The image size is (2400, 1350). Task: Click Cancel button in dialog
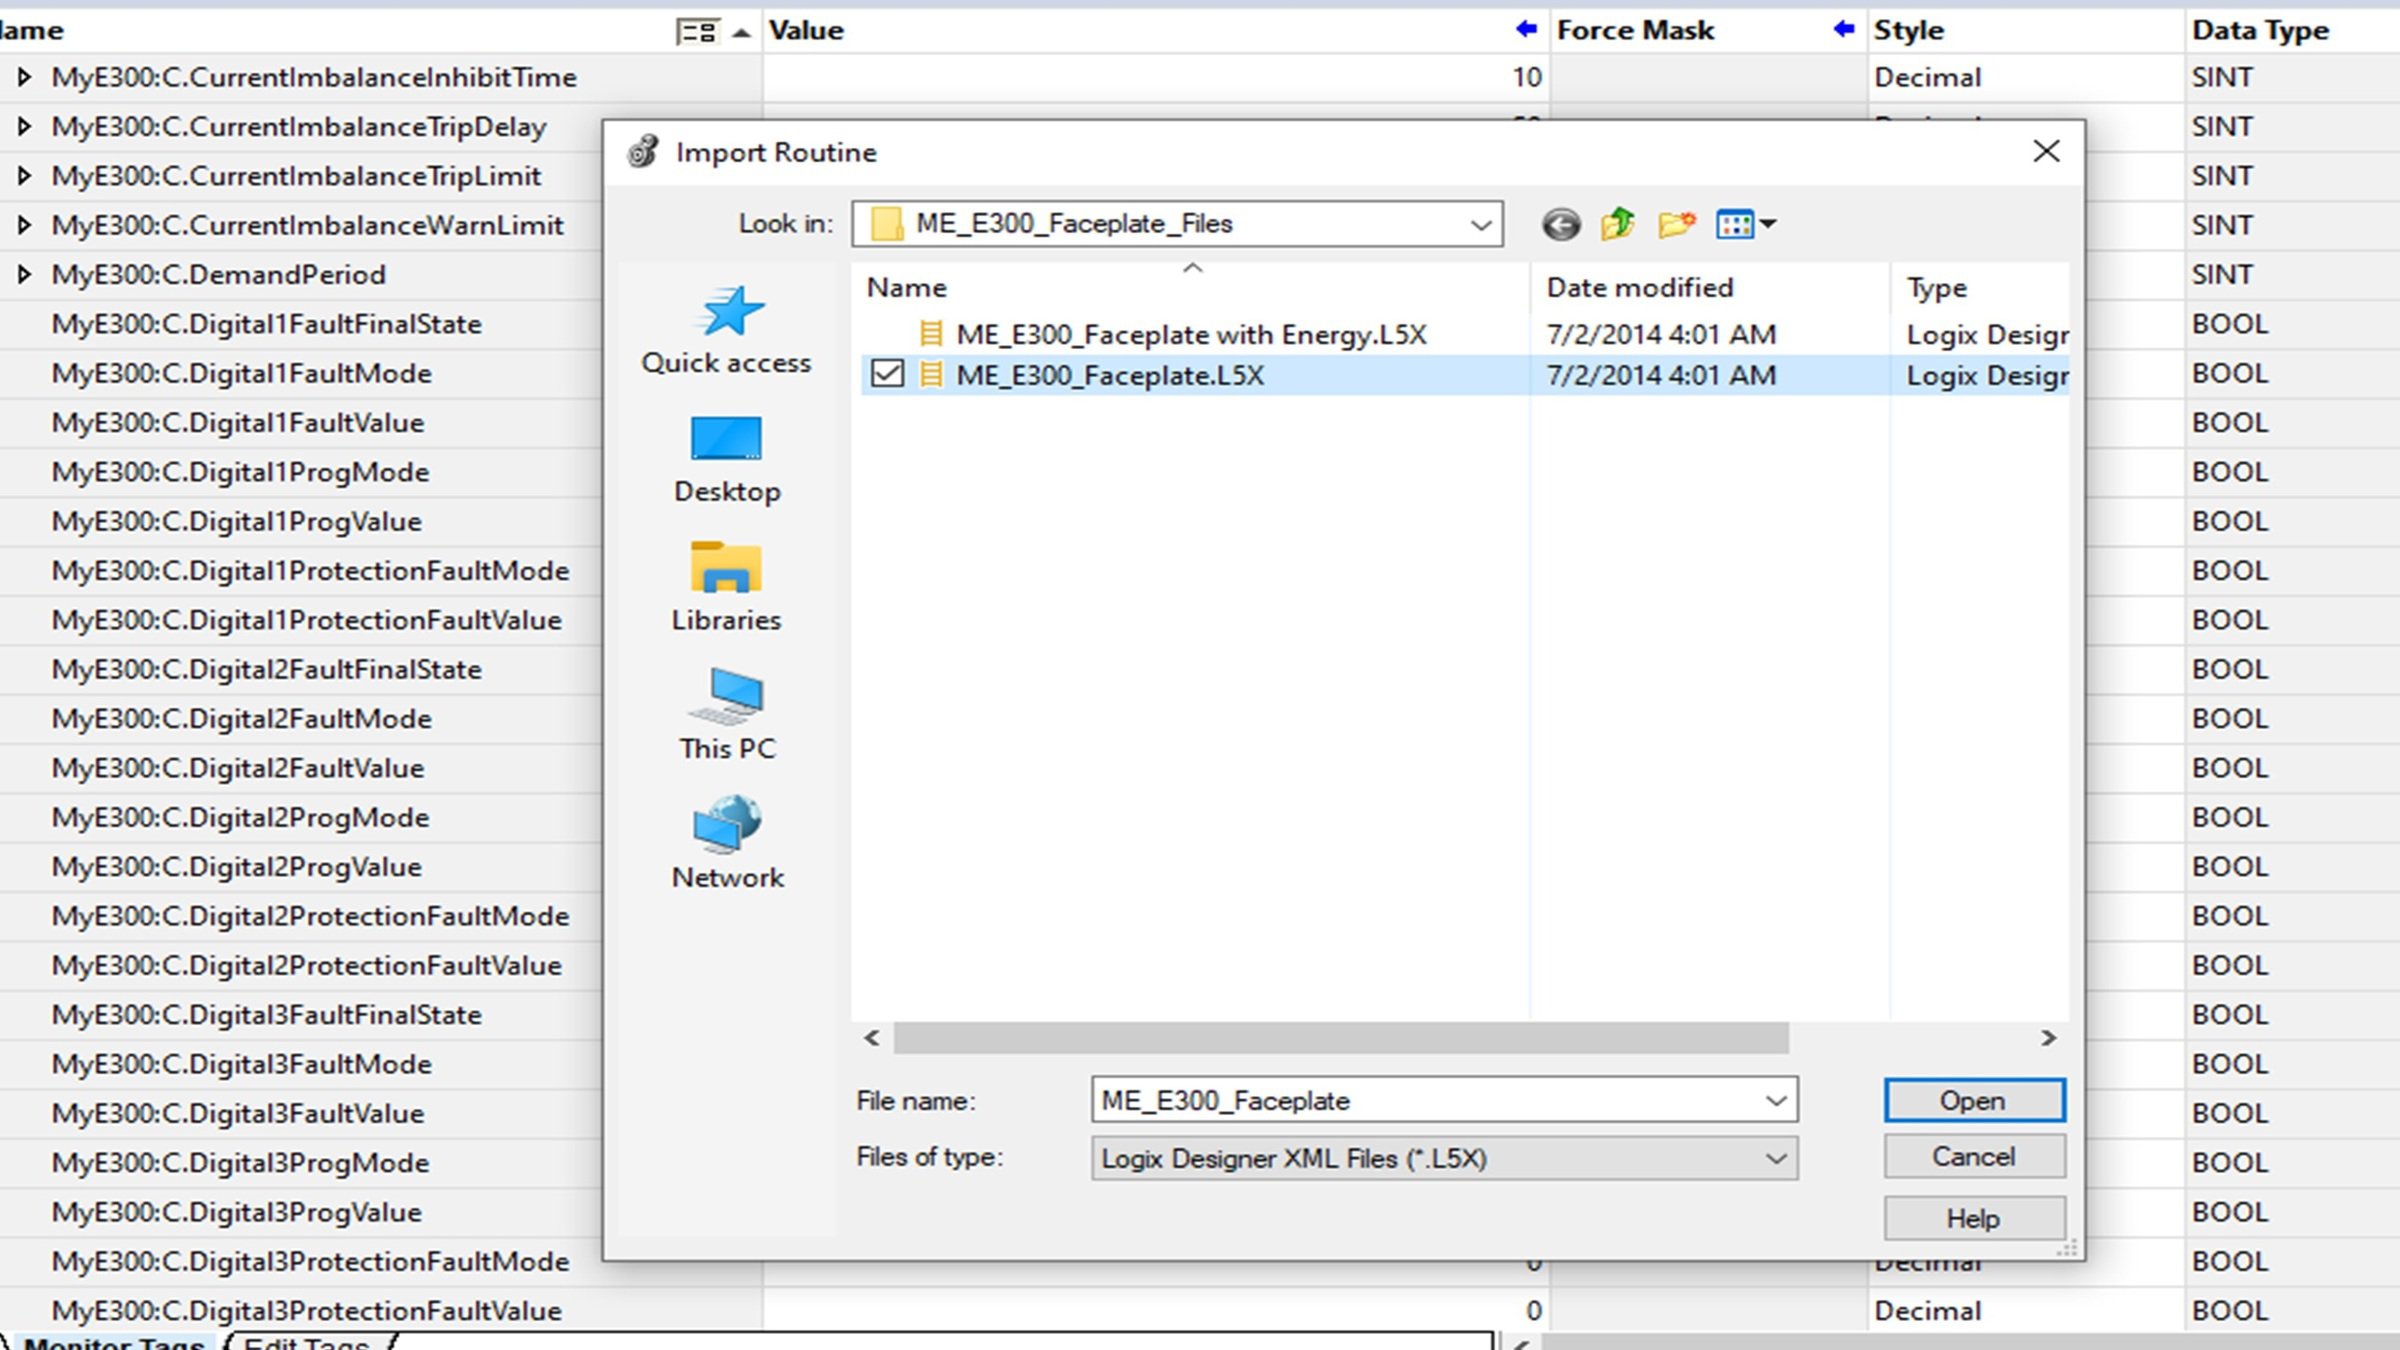point(1974,1157)
